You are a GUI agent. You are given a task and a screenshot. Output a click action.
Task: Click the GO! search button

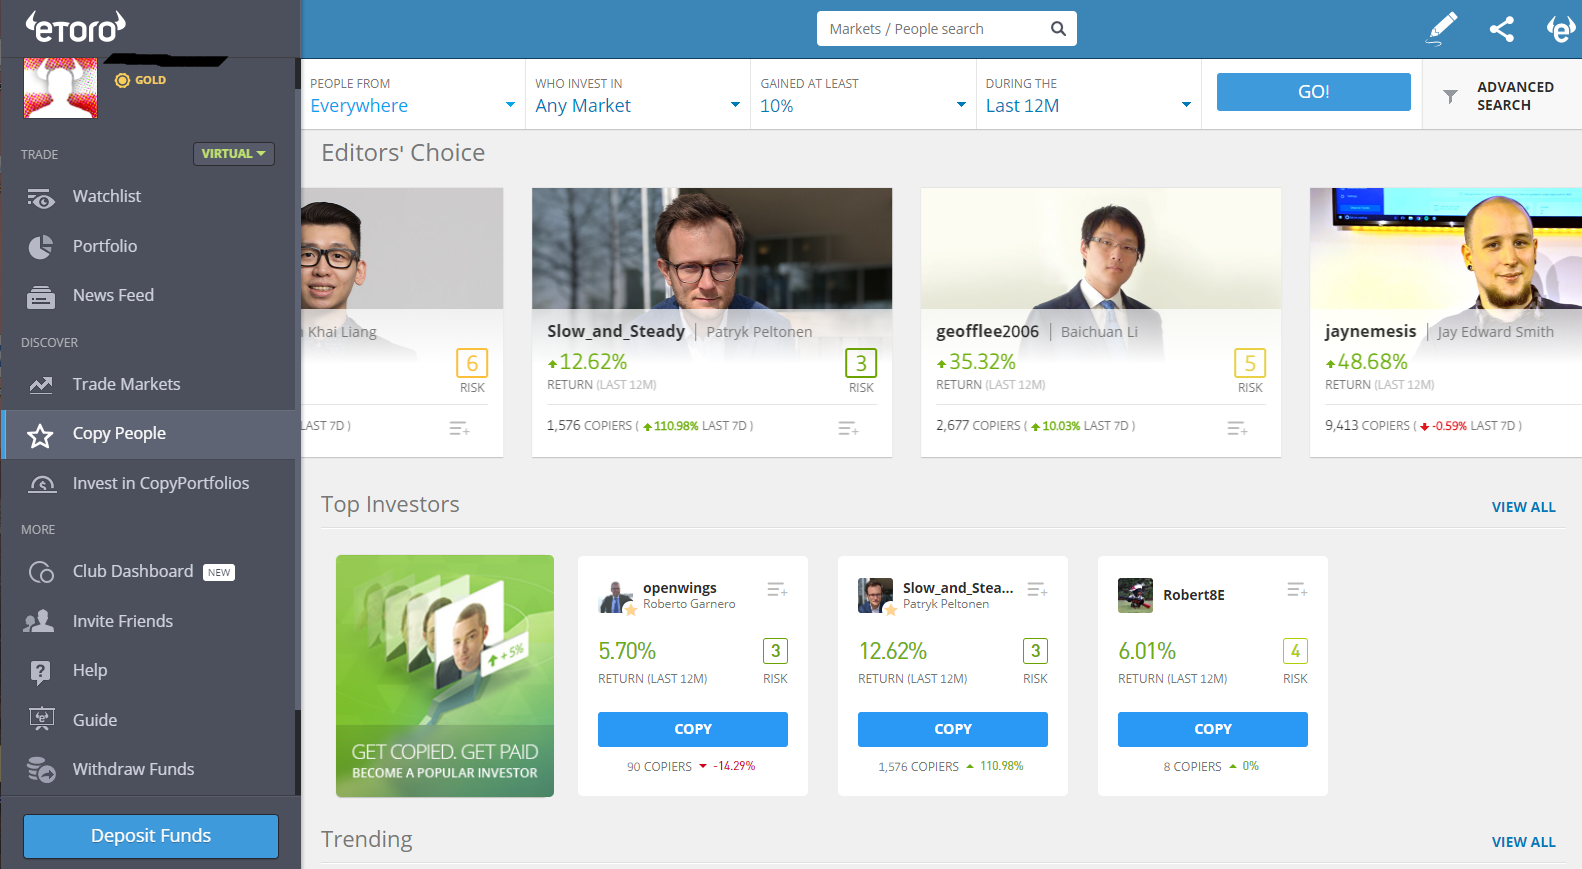coord(1313,92)
